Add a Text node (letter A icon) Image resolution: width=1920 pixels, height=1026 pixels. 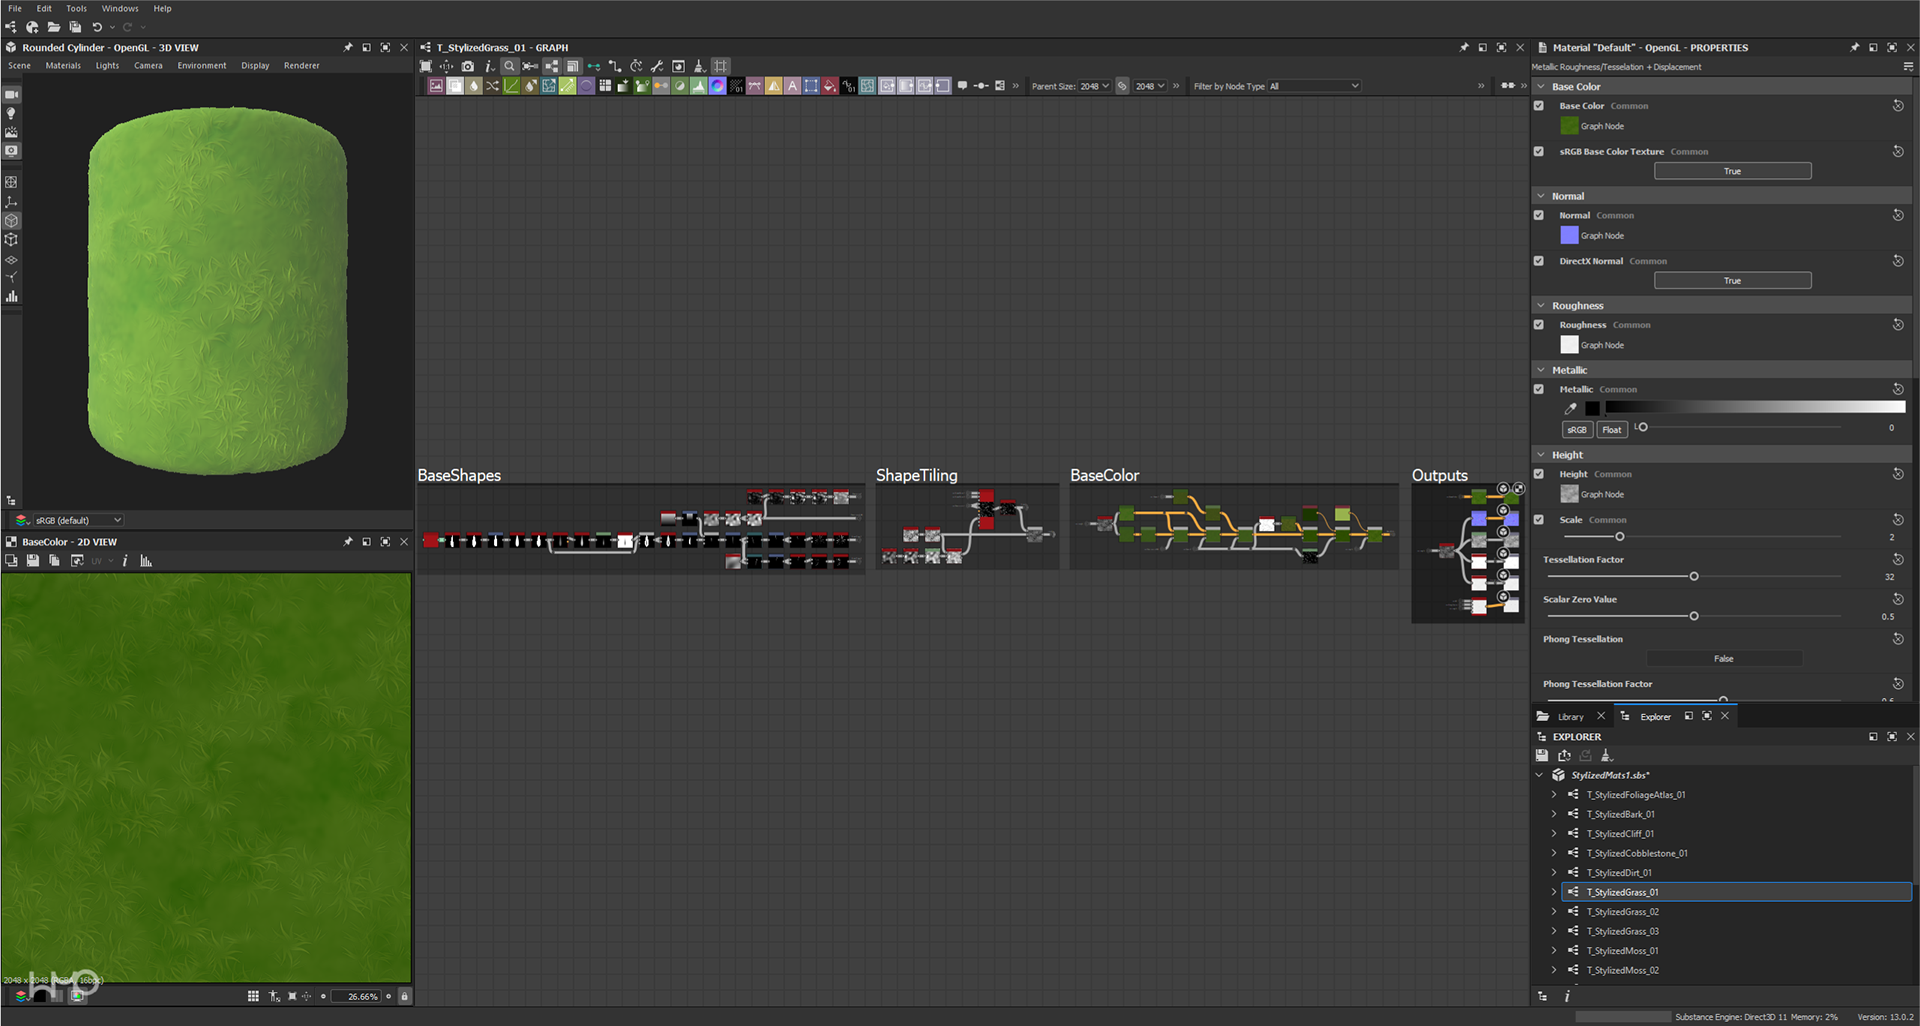point(792,86)
